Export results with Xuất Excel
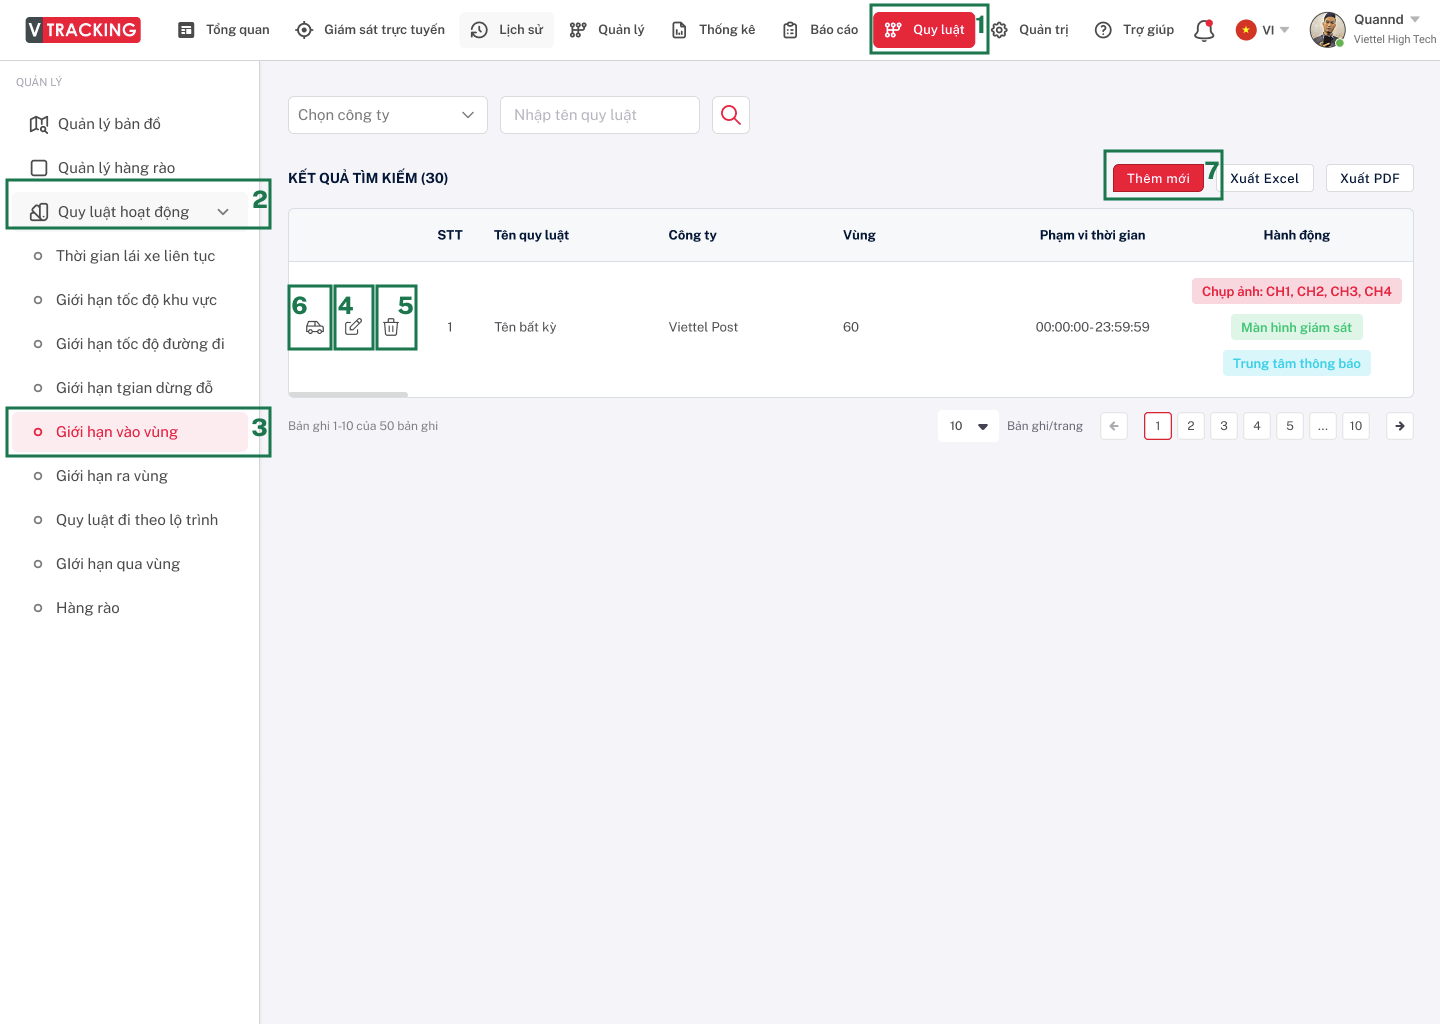1440x1024 pixels. tap(1265, 178)
